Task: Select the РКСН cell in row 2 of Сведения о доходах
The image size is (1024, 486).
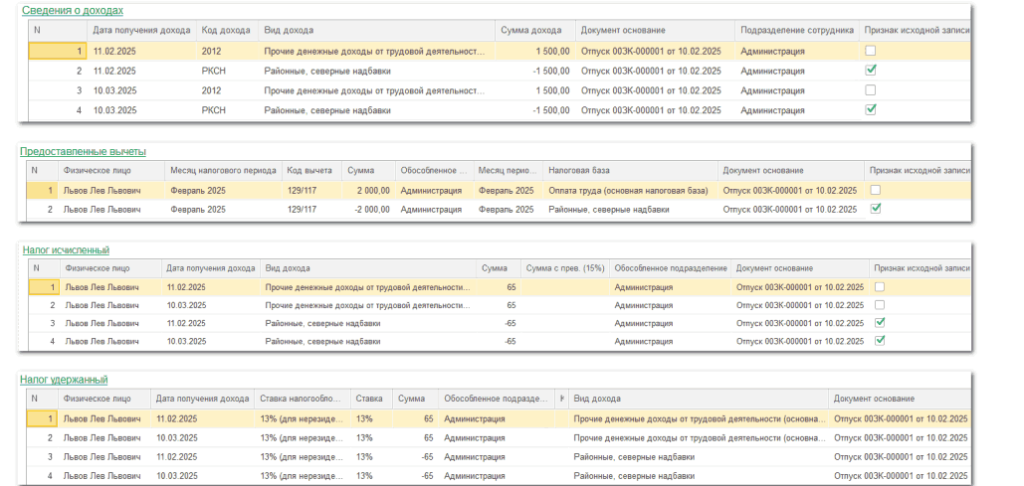Action: click(x=214, y=71)
